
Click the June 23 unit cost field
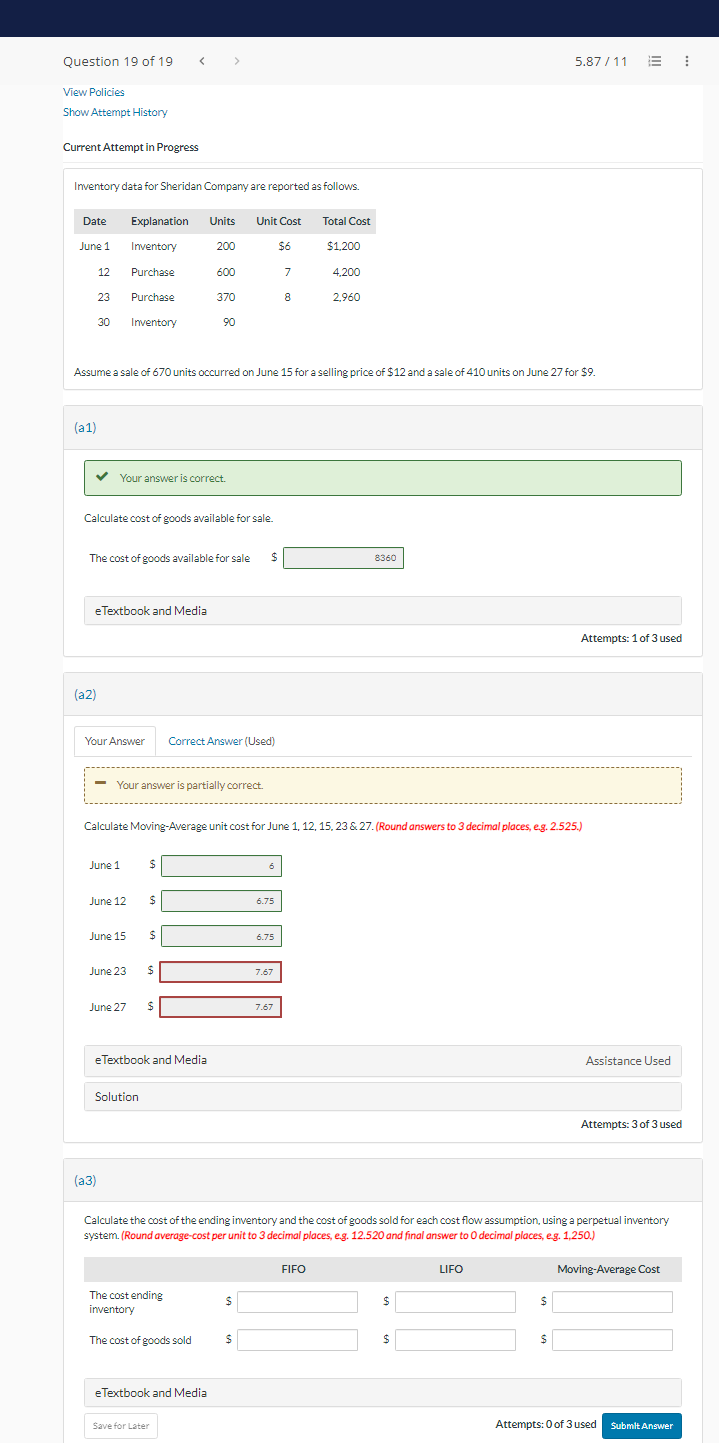(220, 971)
